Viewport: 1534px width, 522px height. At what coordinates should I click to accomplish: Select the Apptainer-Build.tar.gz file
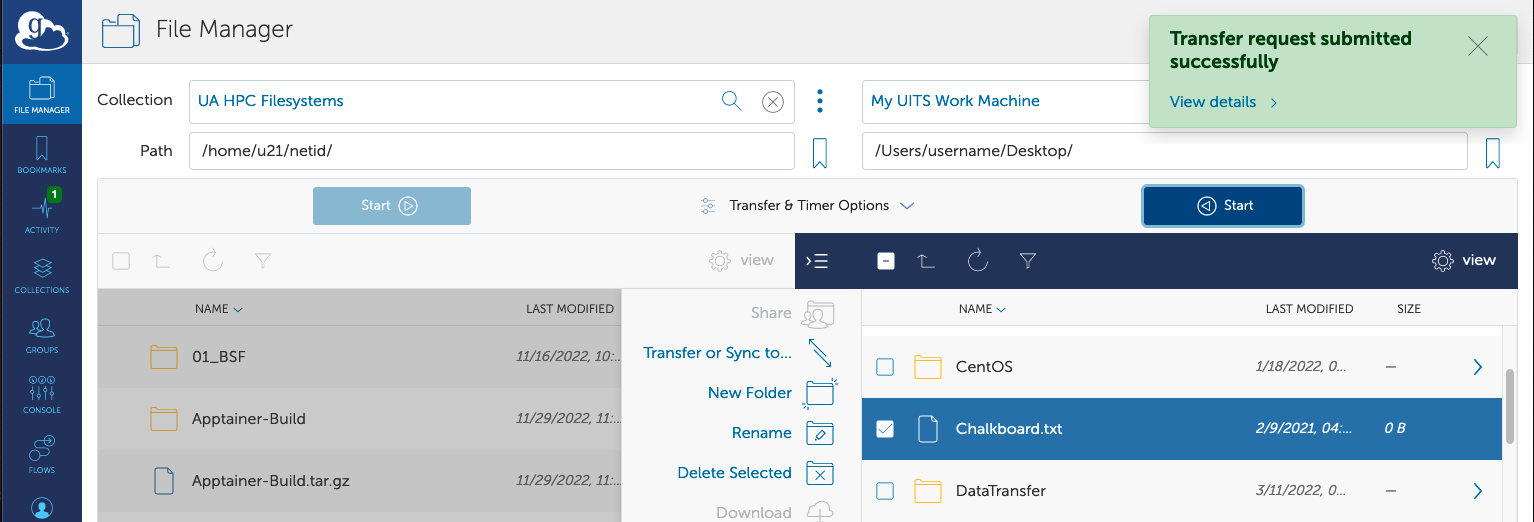359,481
